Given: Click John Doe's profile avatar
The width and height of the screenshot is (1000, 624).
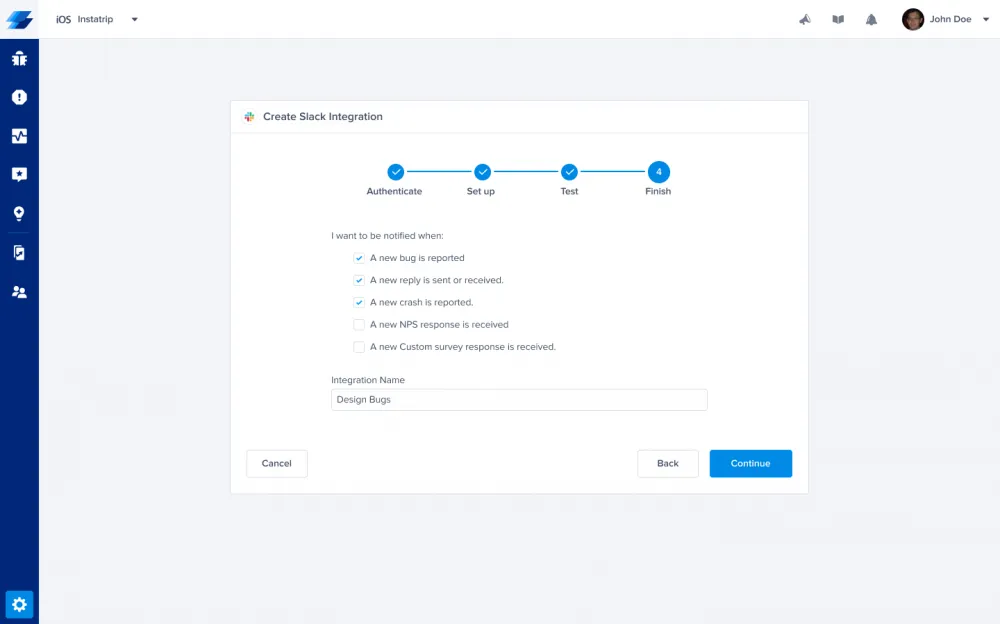Looking at the screenshot, I should click(x=913, y=19).
